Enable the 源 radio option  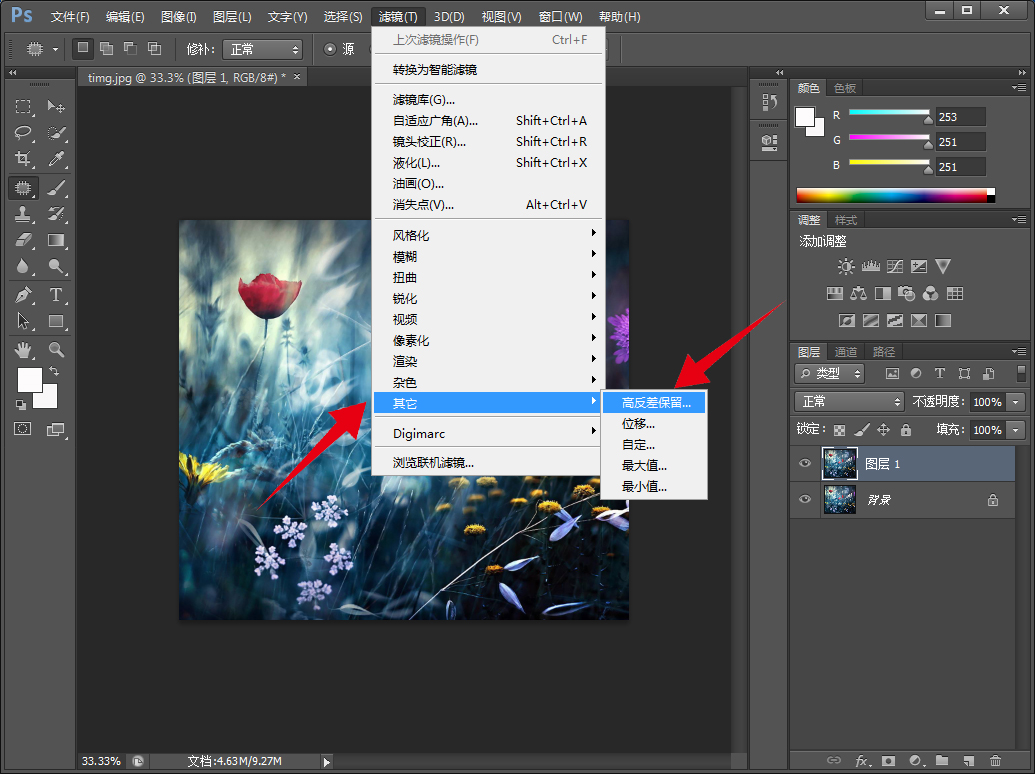tap(330, 49)
